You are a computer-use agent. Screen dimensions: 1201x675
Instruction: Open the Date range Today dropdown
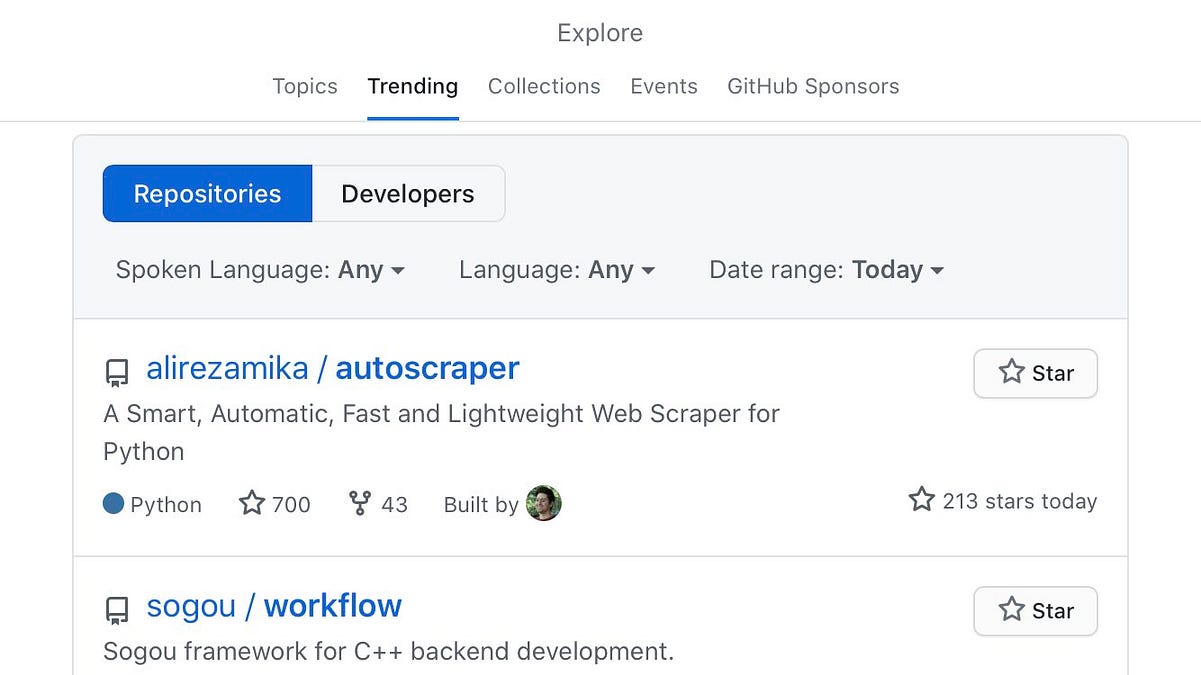point(824,269)
